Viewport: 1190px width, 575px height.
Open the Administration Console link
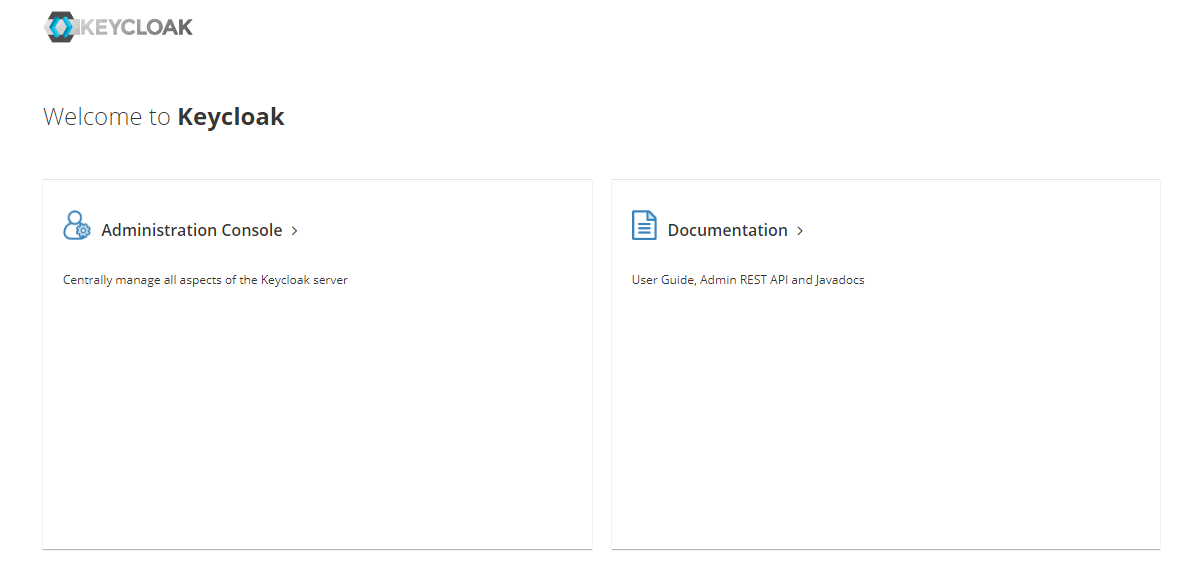point(191,230)
